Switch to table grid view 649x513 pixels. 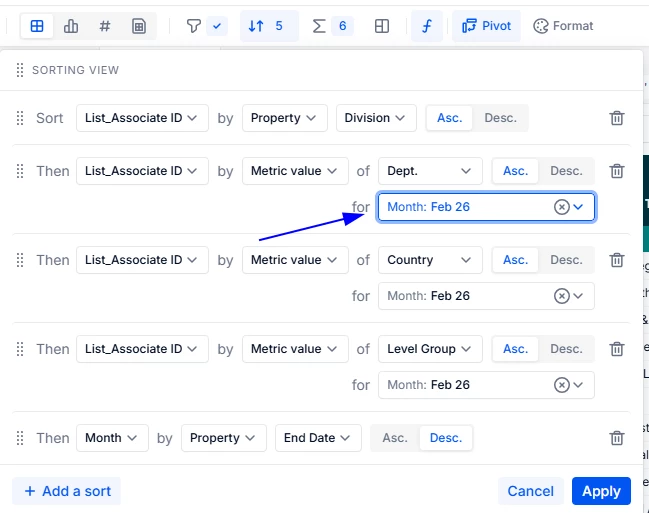click(x=37, y=26)
